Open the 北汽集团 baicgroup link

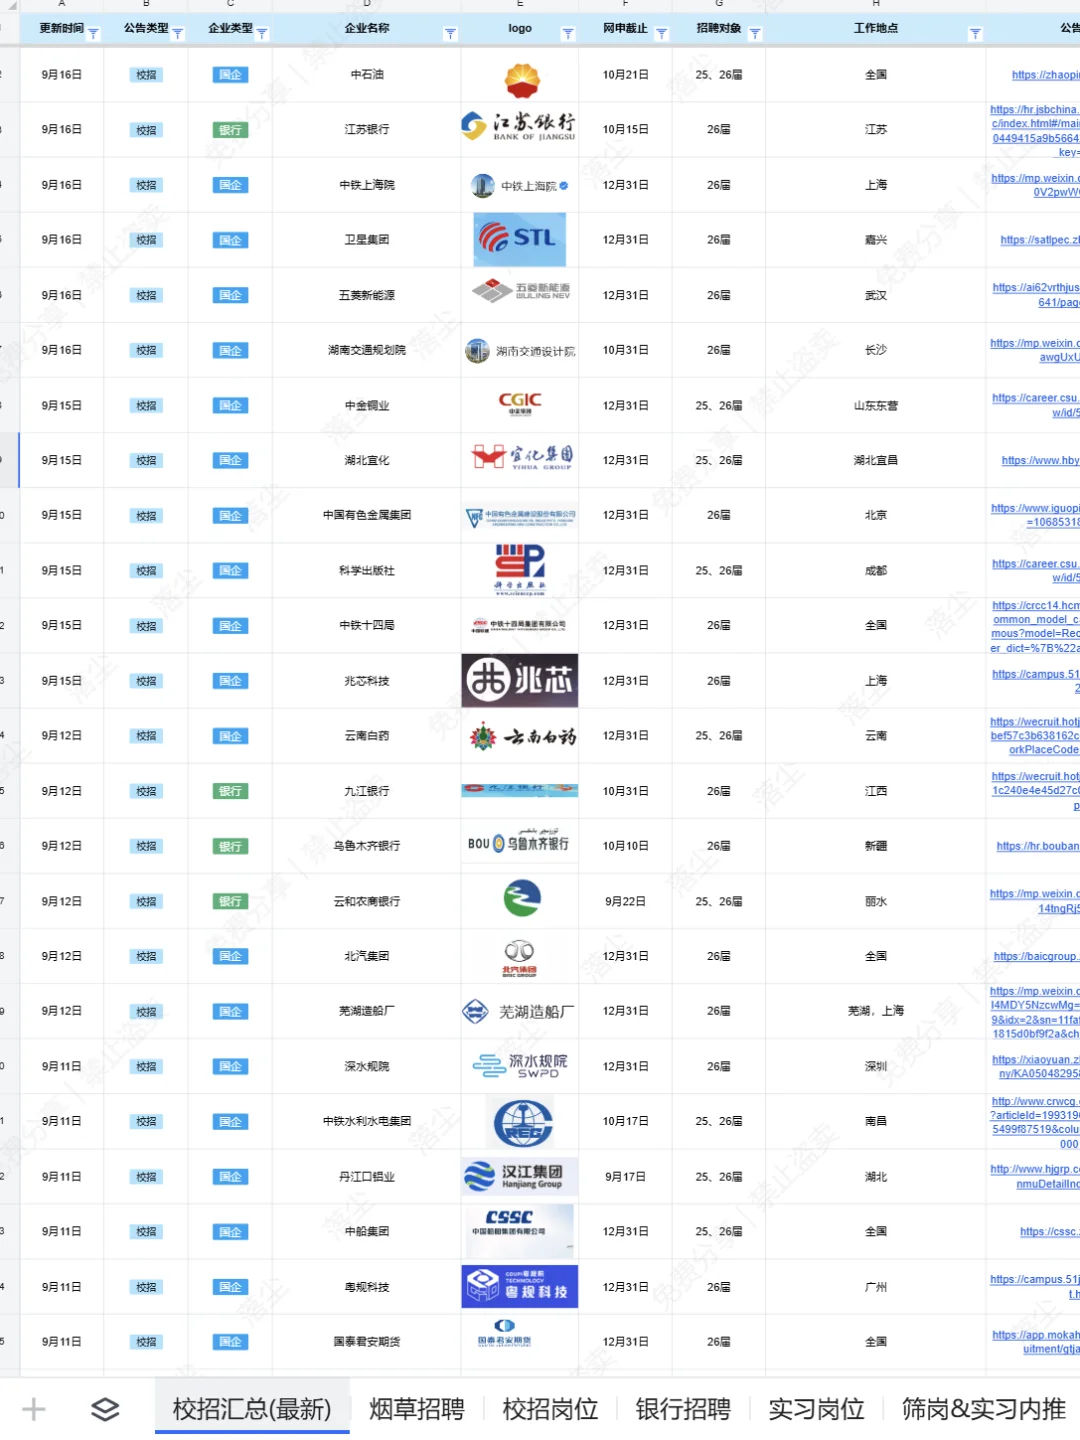pos(1037,956)
